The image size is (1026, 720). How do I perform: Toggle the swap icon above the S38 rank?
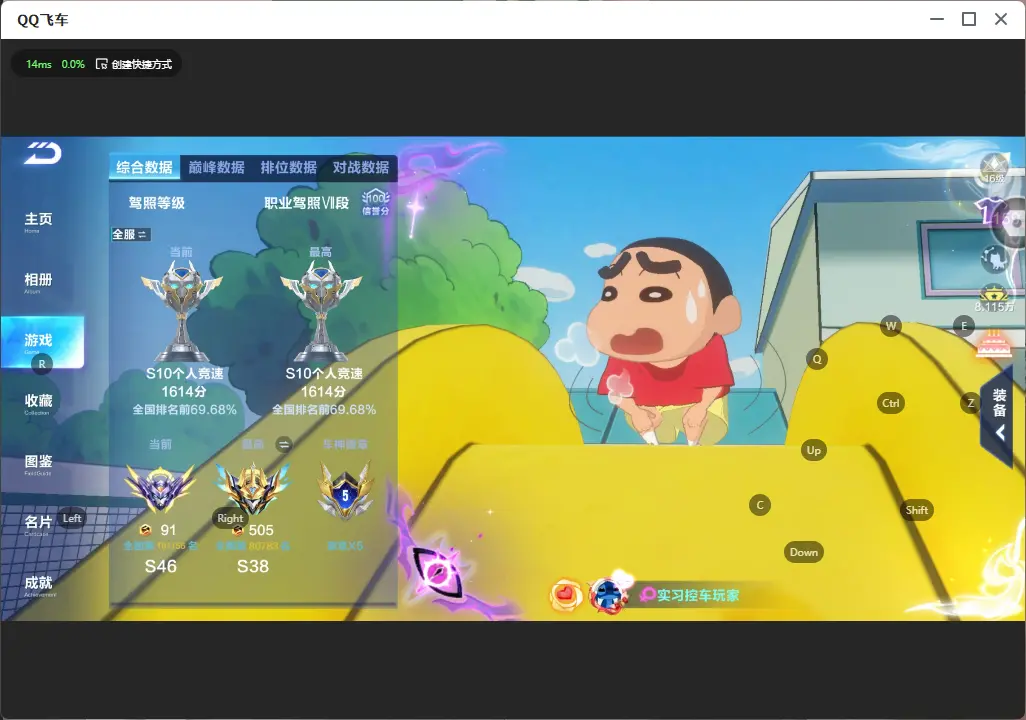tap(284, 445)
